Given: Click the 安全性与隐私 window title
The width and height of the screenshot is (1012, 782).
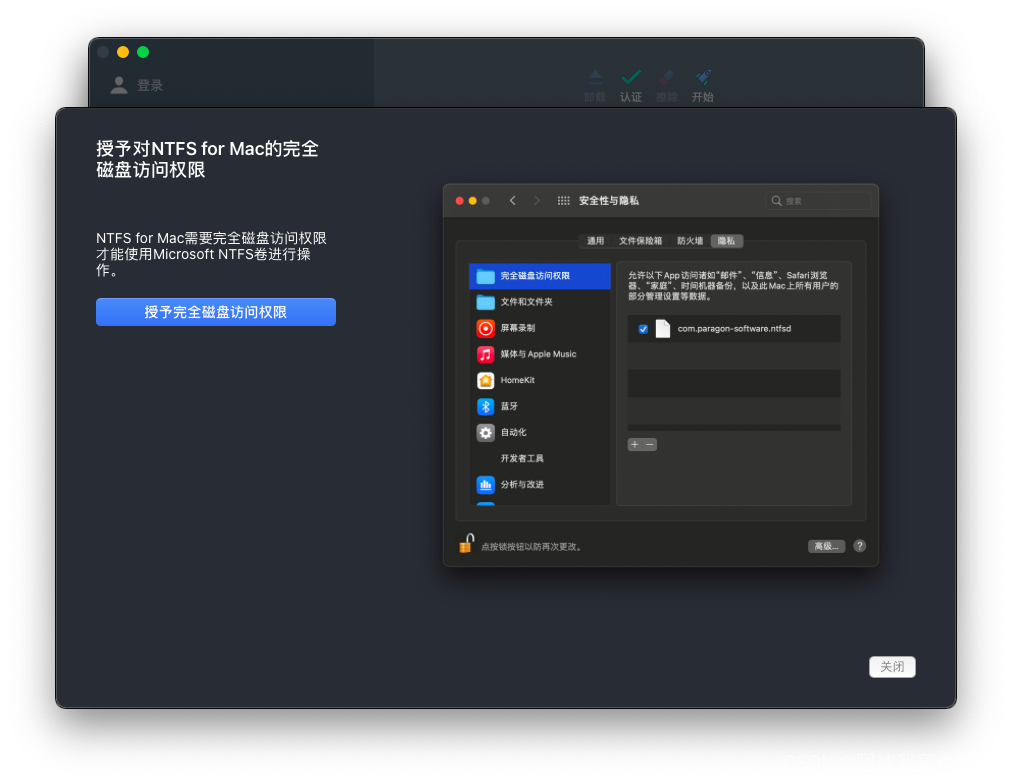Looking at the screenshot, I should pyautogui.click(x=609, y=201).
